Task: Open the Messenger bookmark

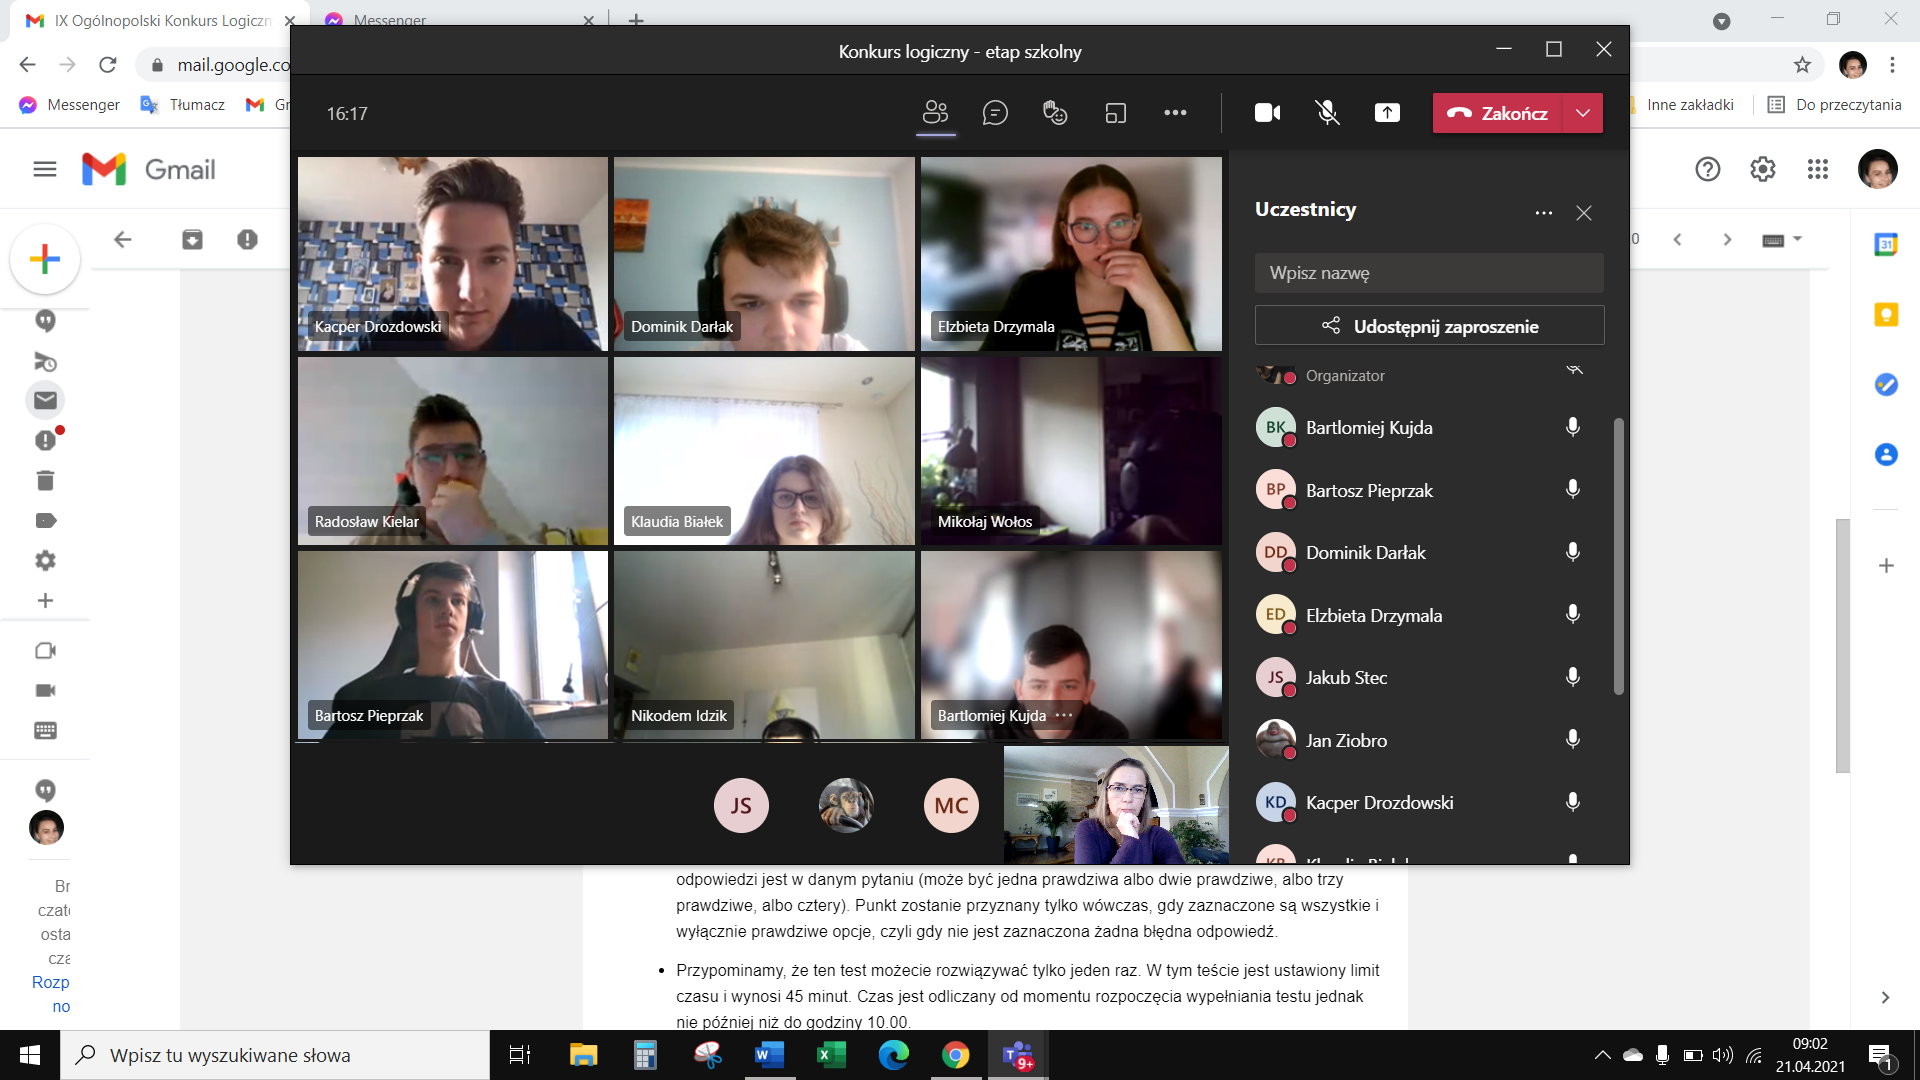Action: click(70, 104)
